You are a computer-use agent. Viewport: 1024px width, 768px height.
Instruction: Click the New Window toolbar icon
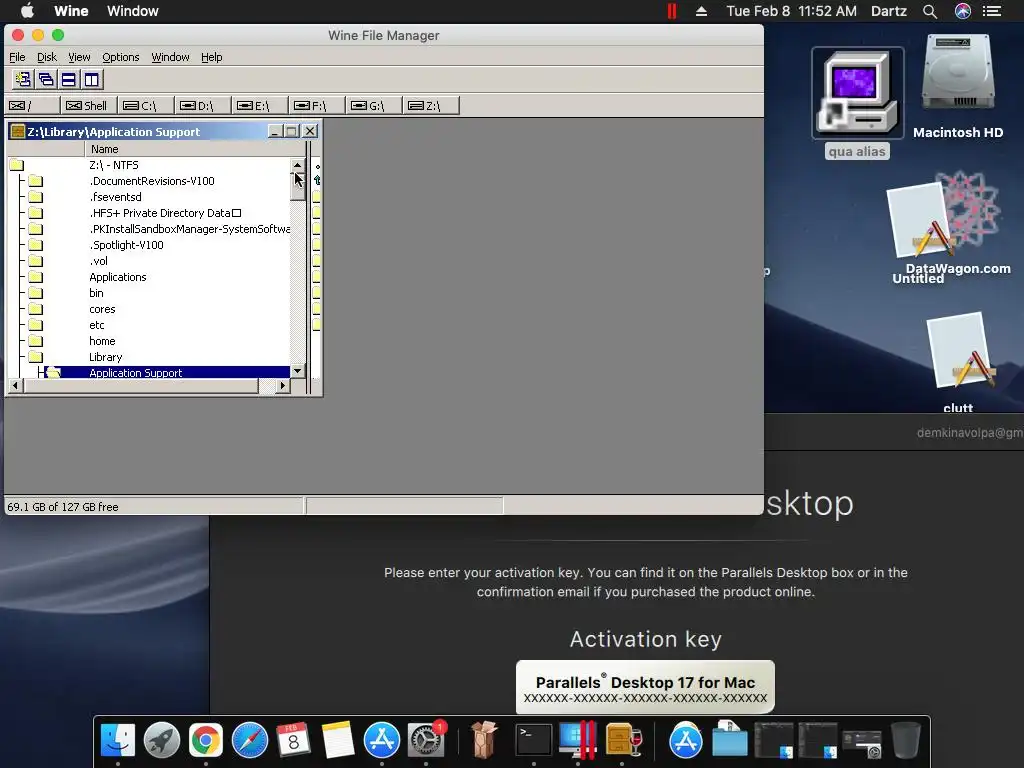(24, 80)
